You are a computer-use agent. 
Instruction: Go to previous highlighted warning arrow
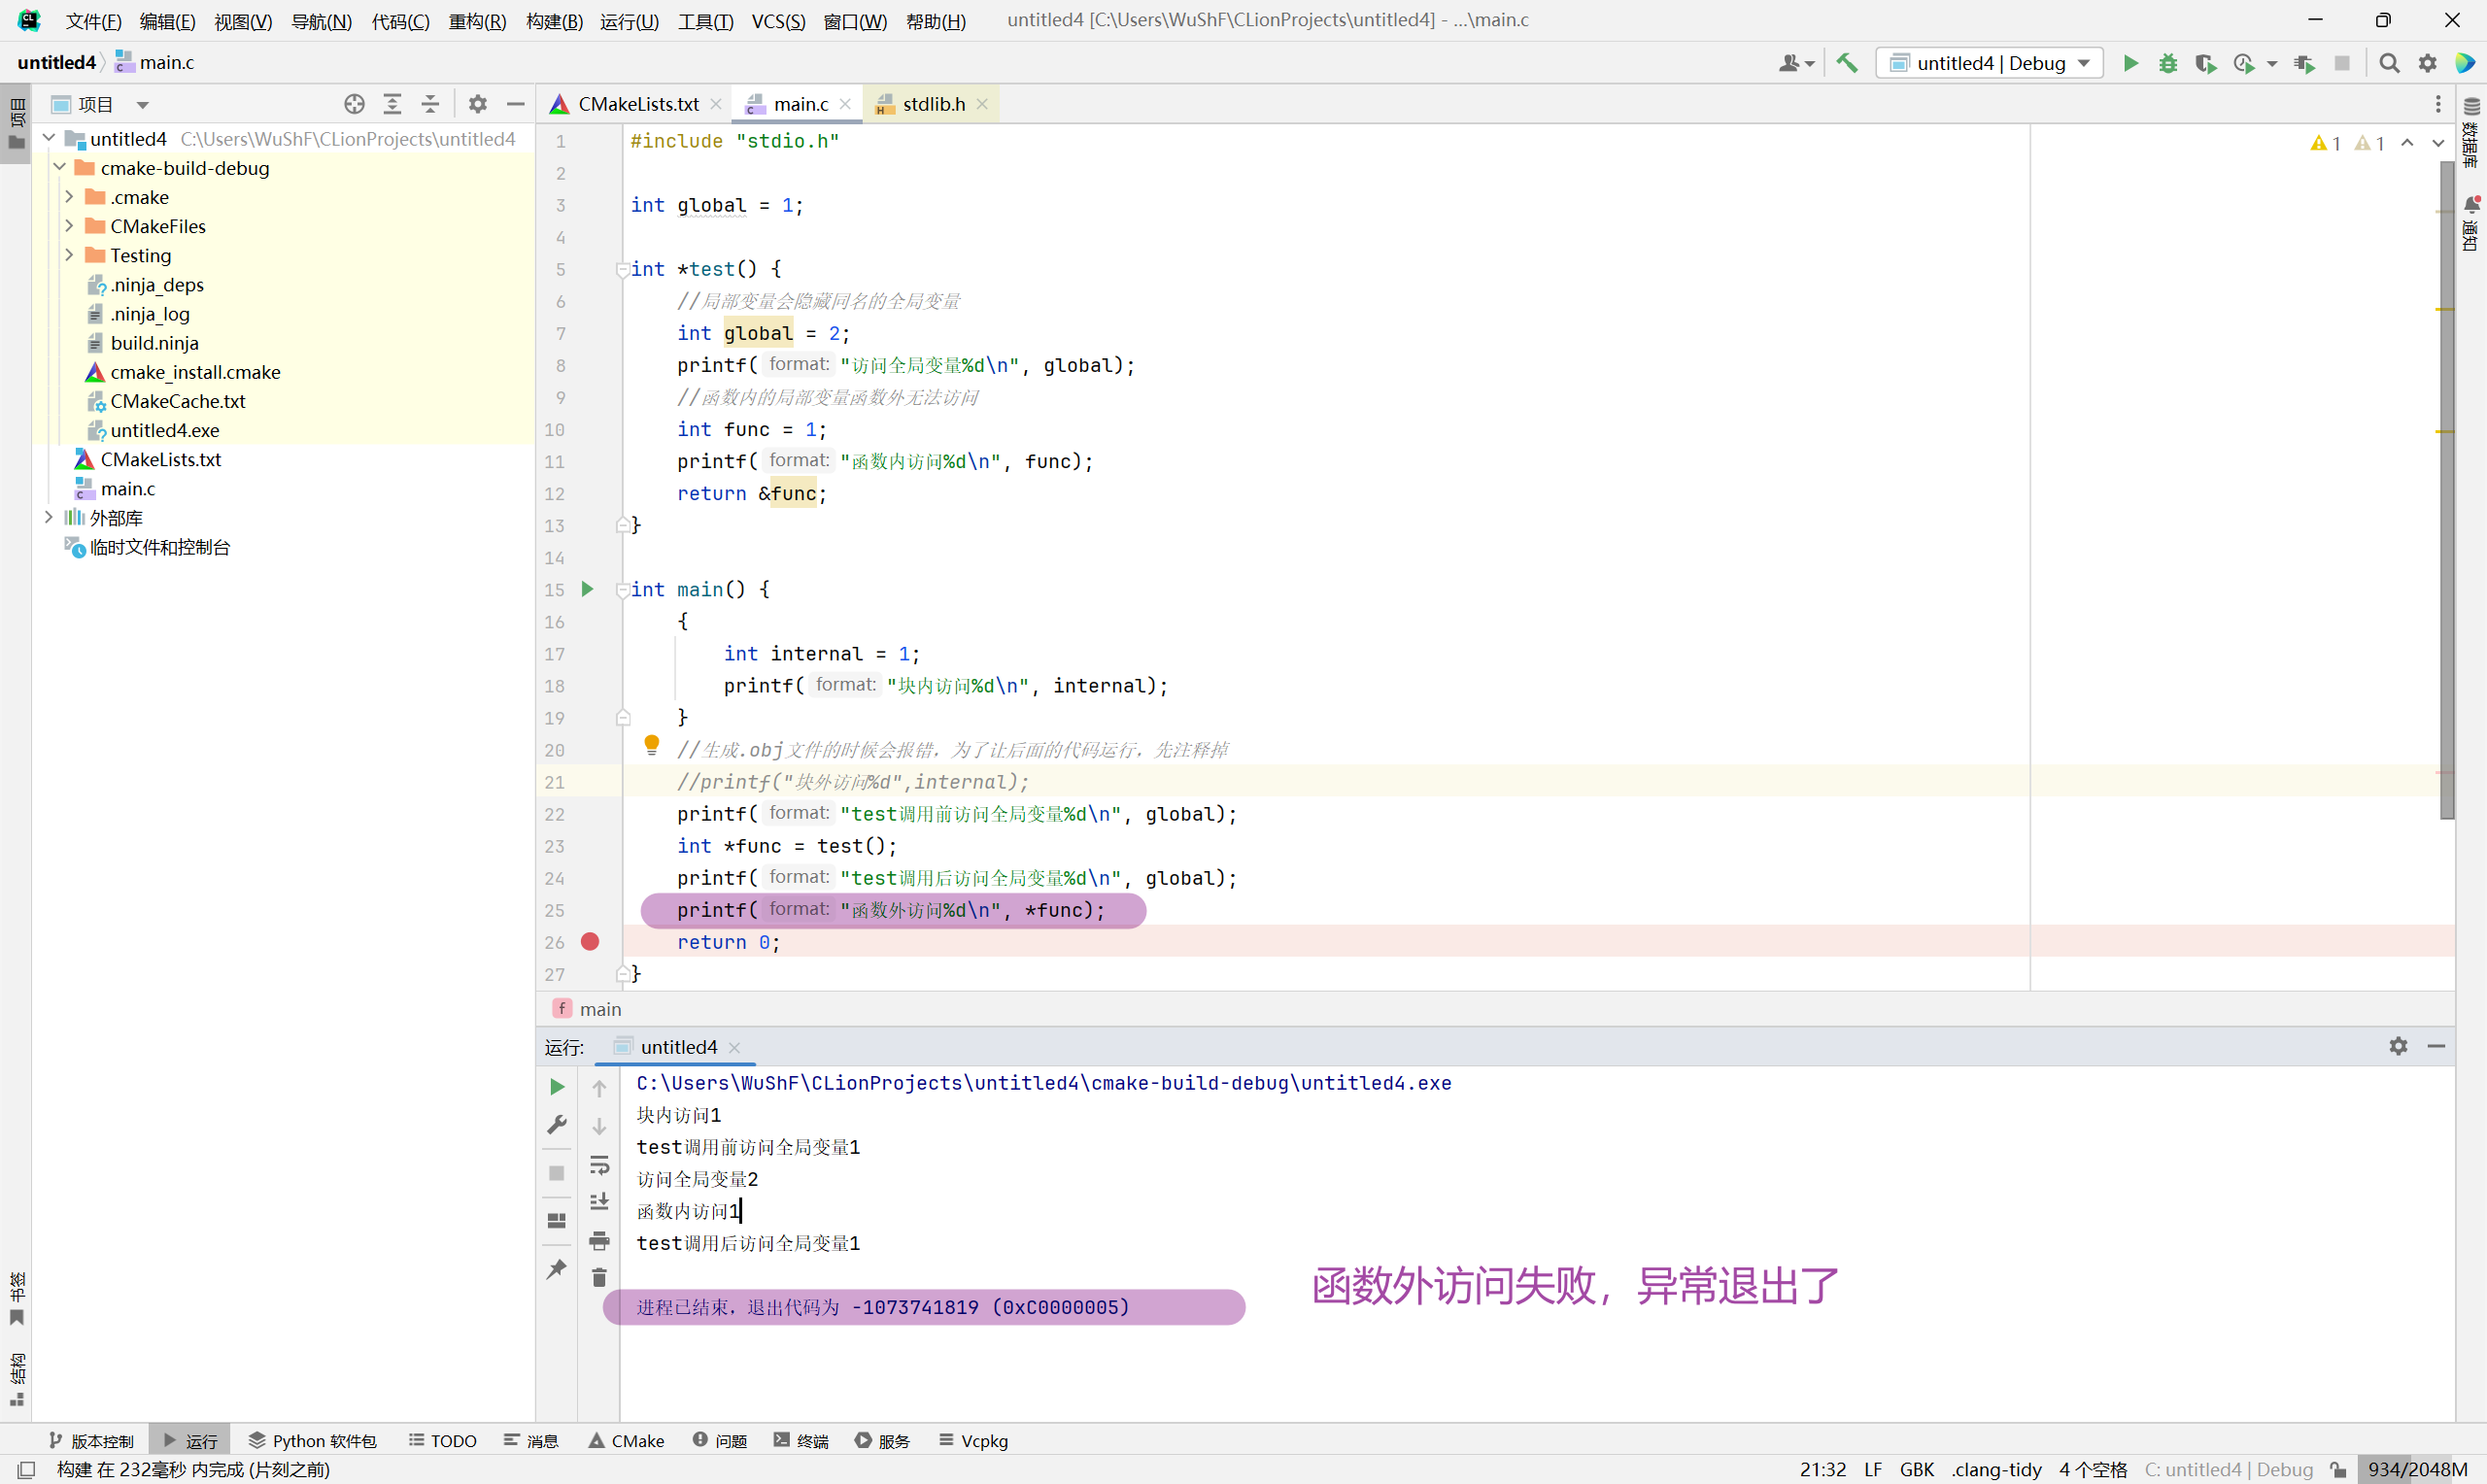tap(2407, 143)
